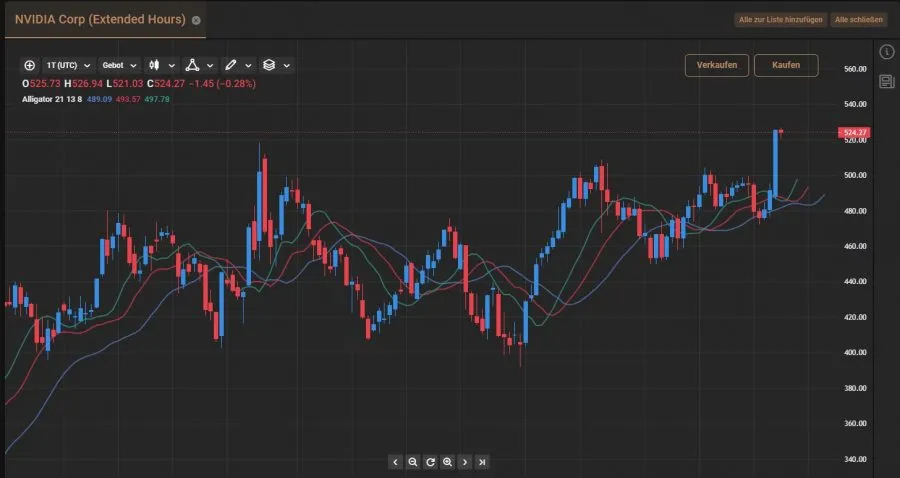Click the Alligator 21 13 8 indicator label
Image resolution: width=900 pixels, height=478 pixels.
52,99
